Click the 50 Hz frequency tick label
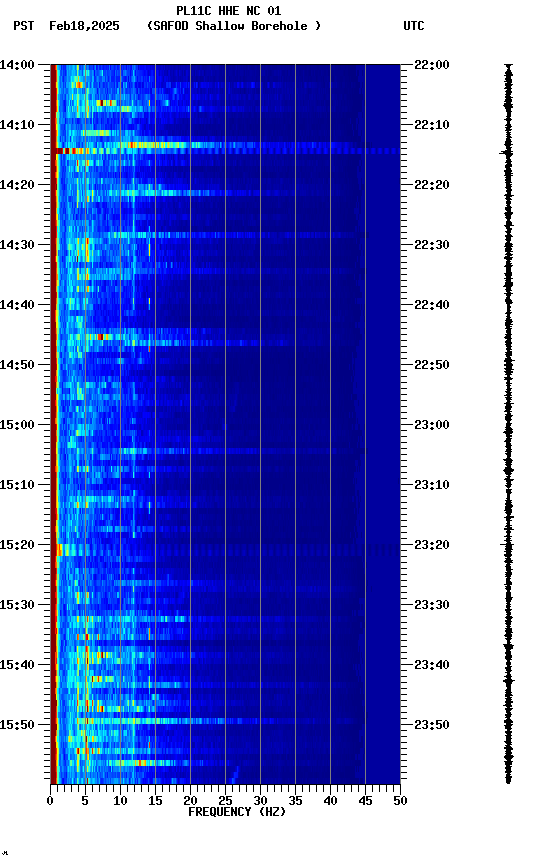552x864 pixels. coord(400,801)
